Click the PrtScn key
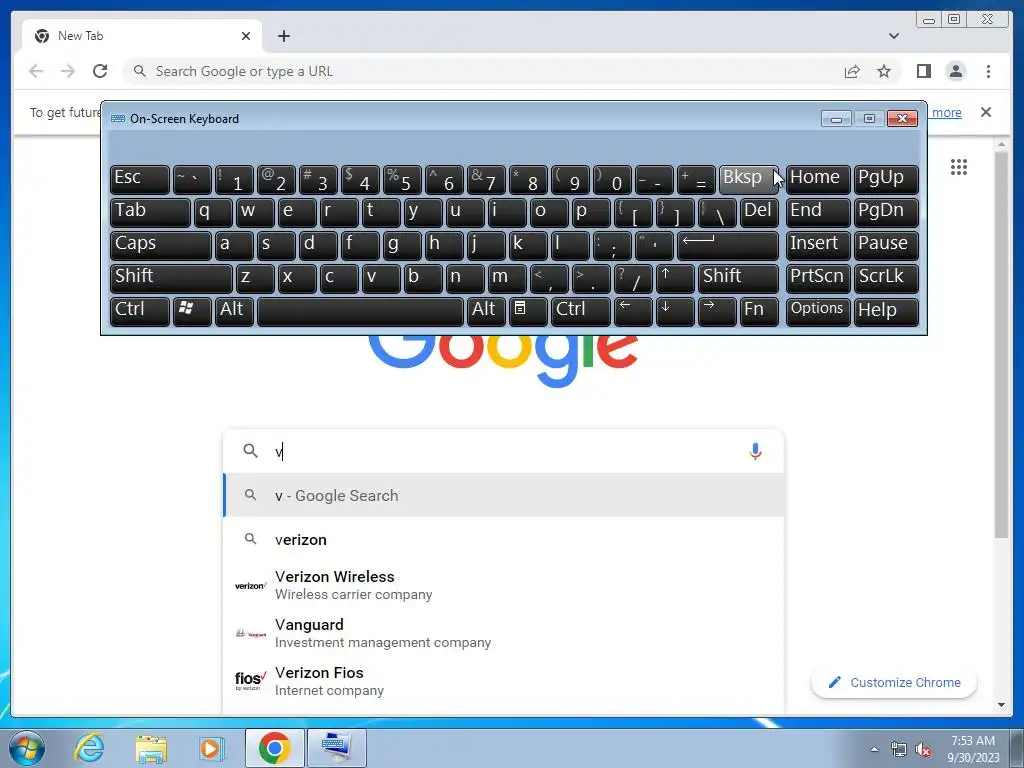 pos(818,278)
